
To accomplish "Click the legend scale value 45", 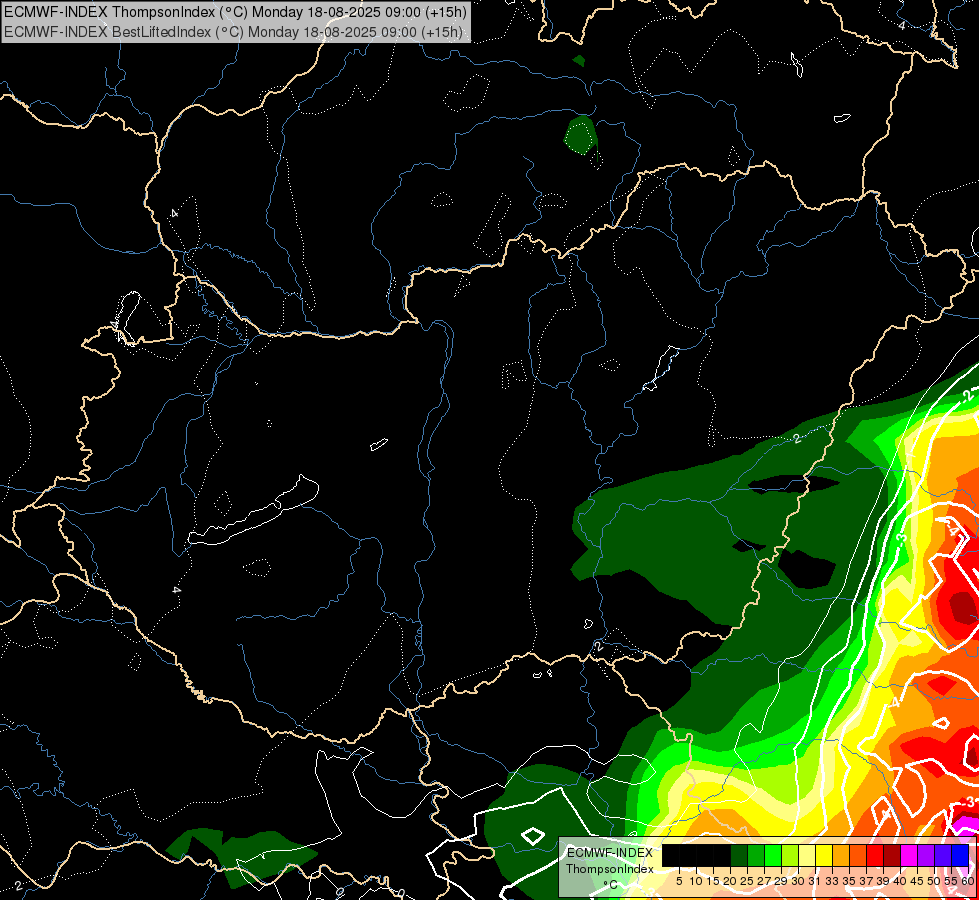I will [917, 881].
